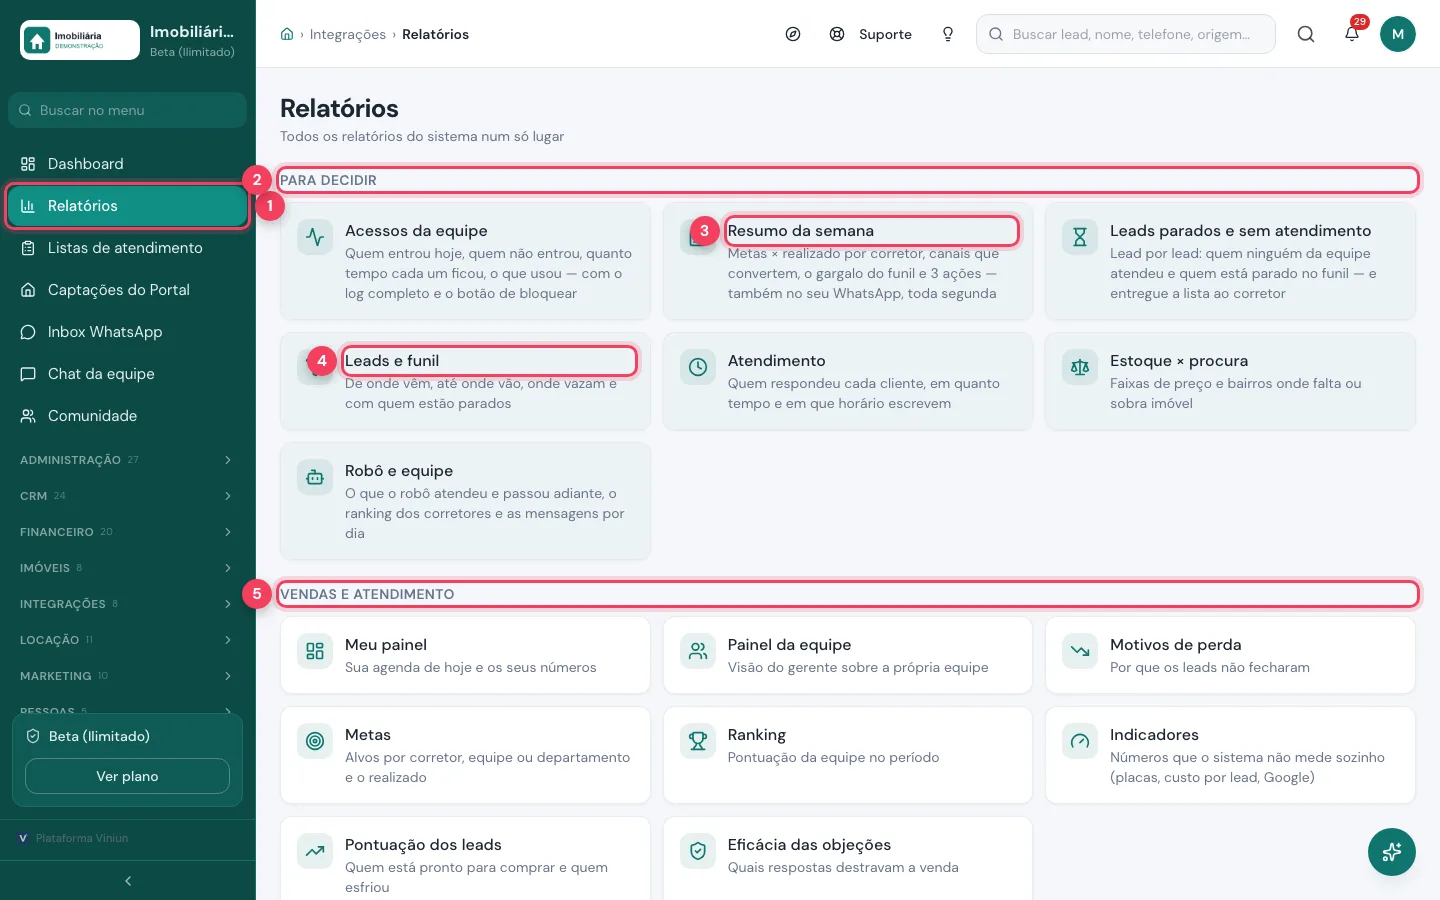Viewport: 1440px width, 900px height.
Task: Click the shield icon for Eficácia das objeções
Action: click(698, 852)
